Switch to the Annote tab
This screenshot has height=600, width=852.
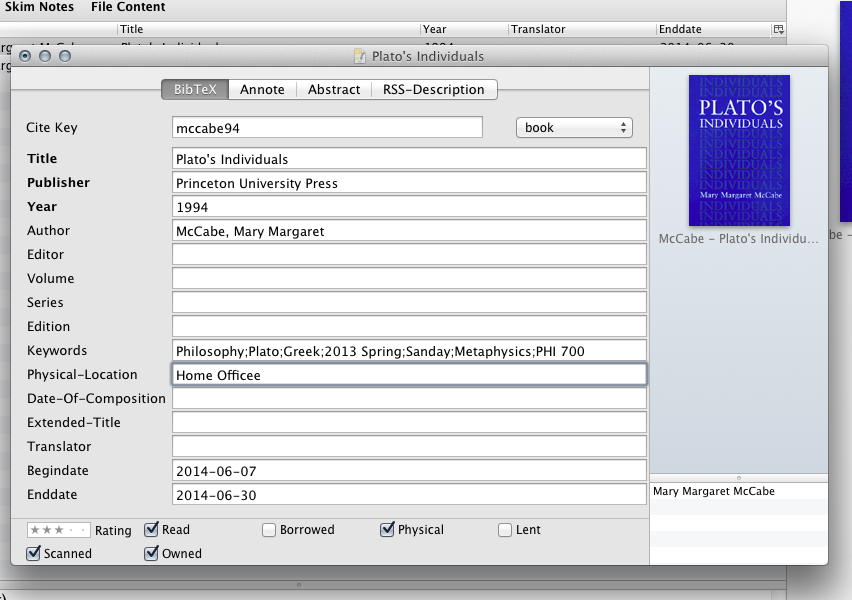(x=262, y=90)
